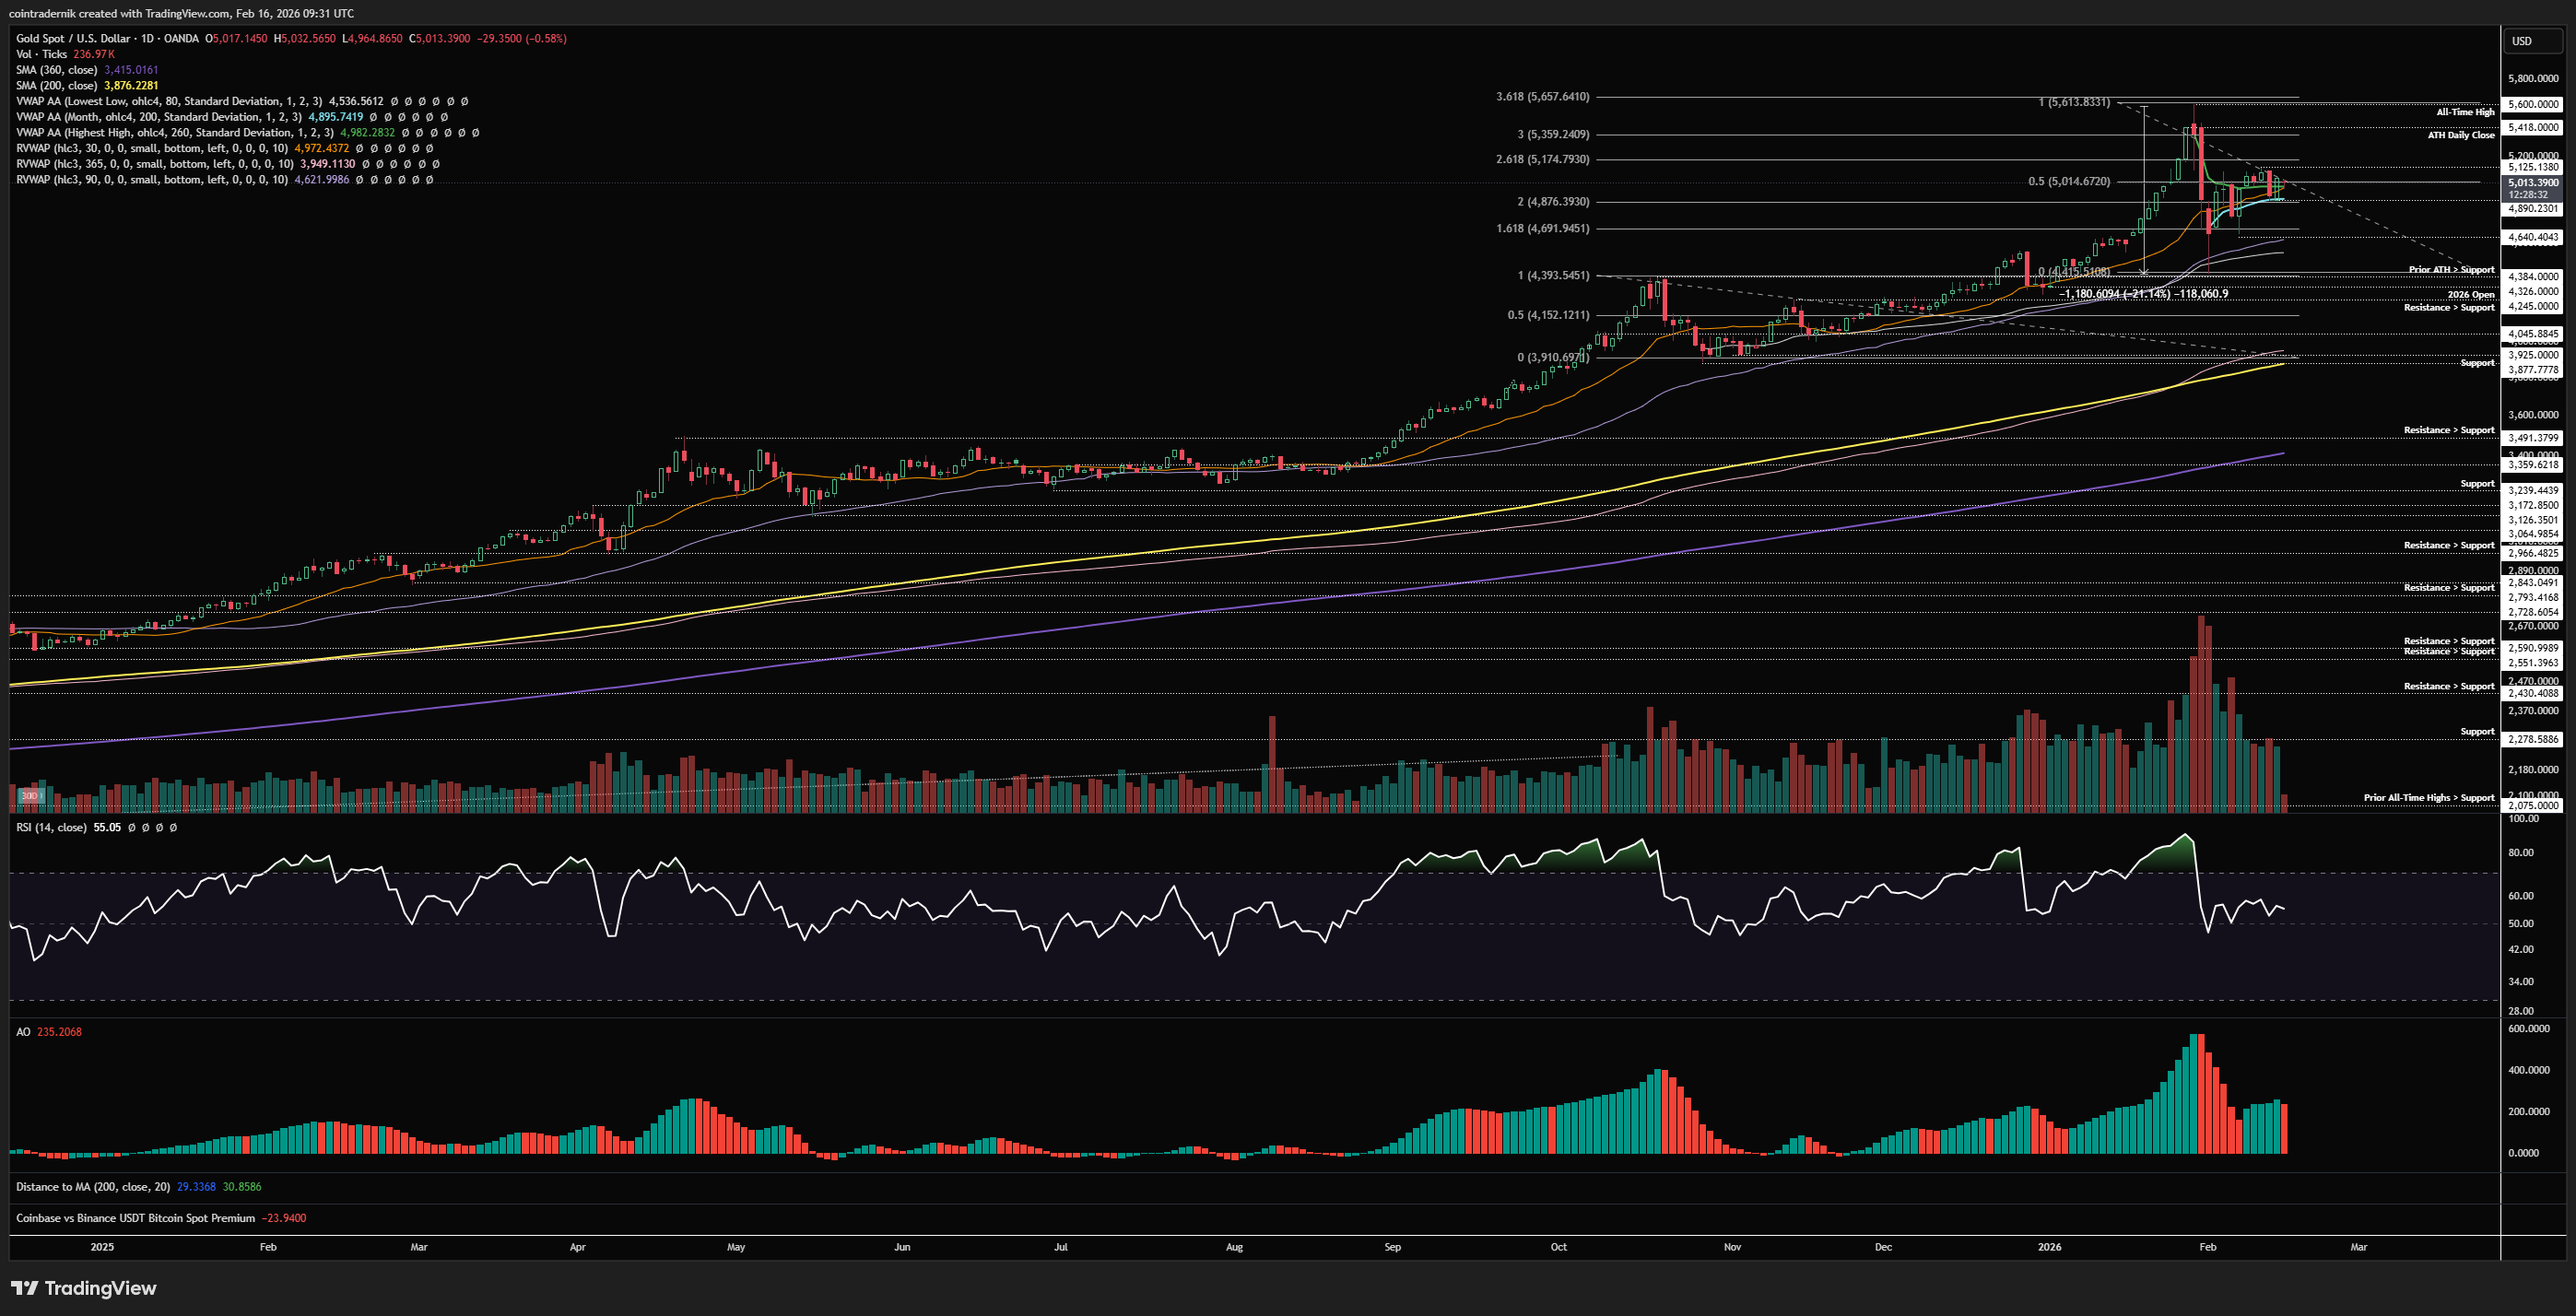Select VWAP AA Highest High indicator legend
2576x1316 pixels.
point(174,132)
